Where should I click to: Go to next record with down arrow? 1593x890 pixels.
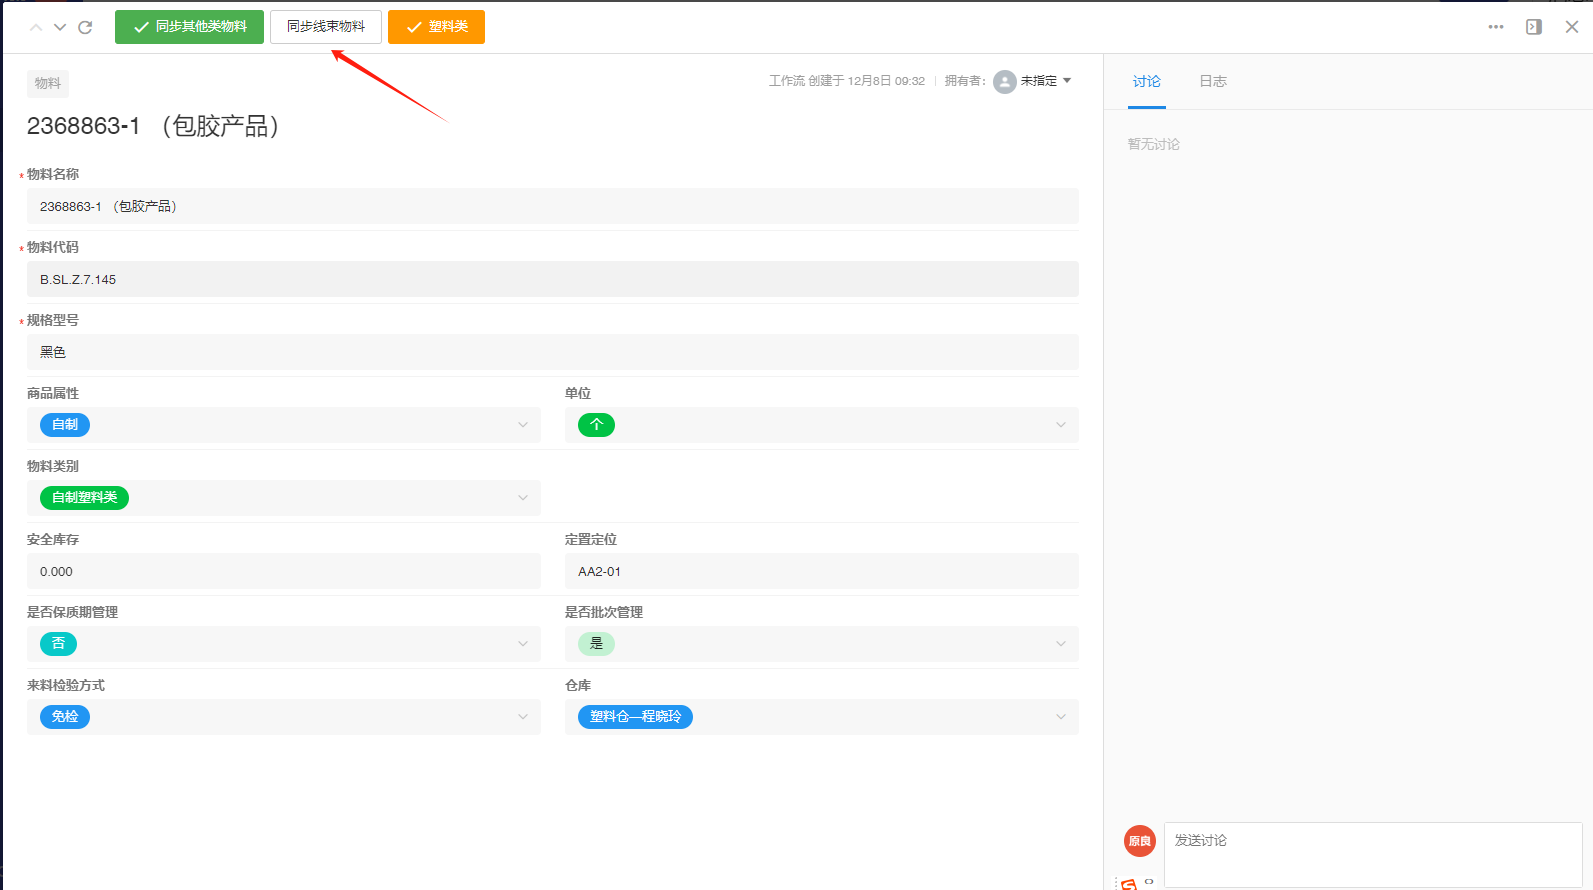(x=60, y=28)
